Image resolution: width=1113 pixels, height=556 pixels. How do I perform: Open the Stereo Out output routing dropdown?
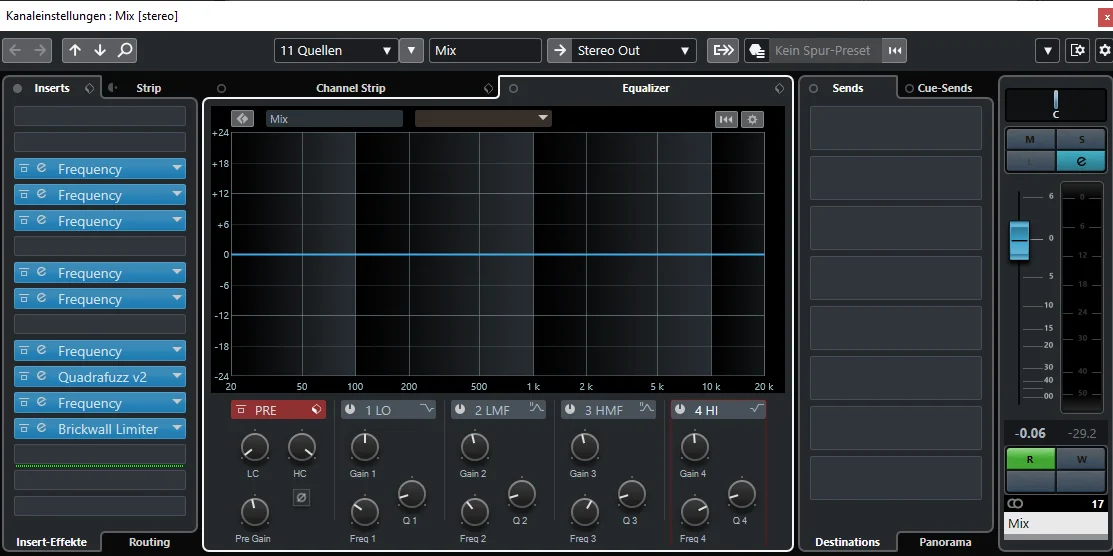[633, 50]
